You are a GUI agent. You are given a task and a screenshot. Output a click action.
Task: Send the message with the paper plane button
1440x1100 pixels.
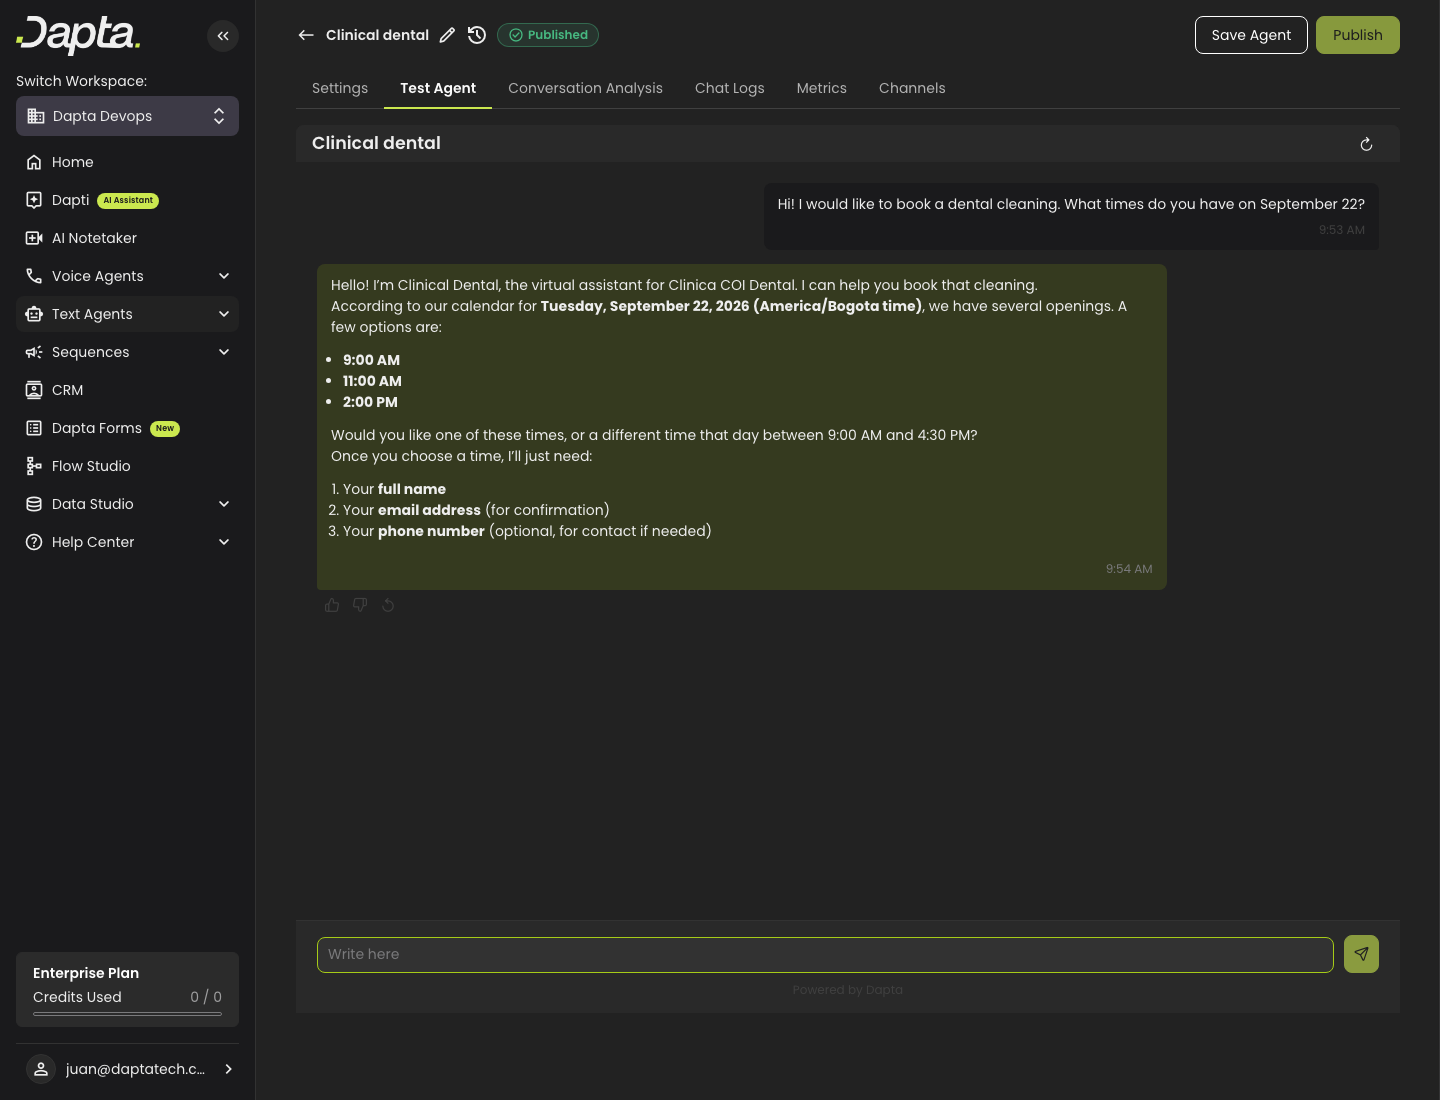click(1361, 954)
